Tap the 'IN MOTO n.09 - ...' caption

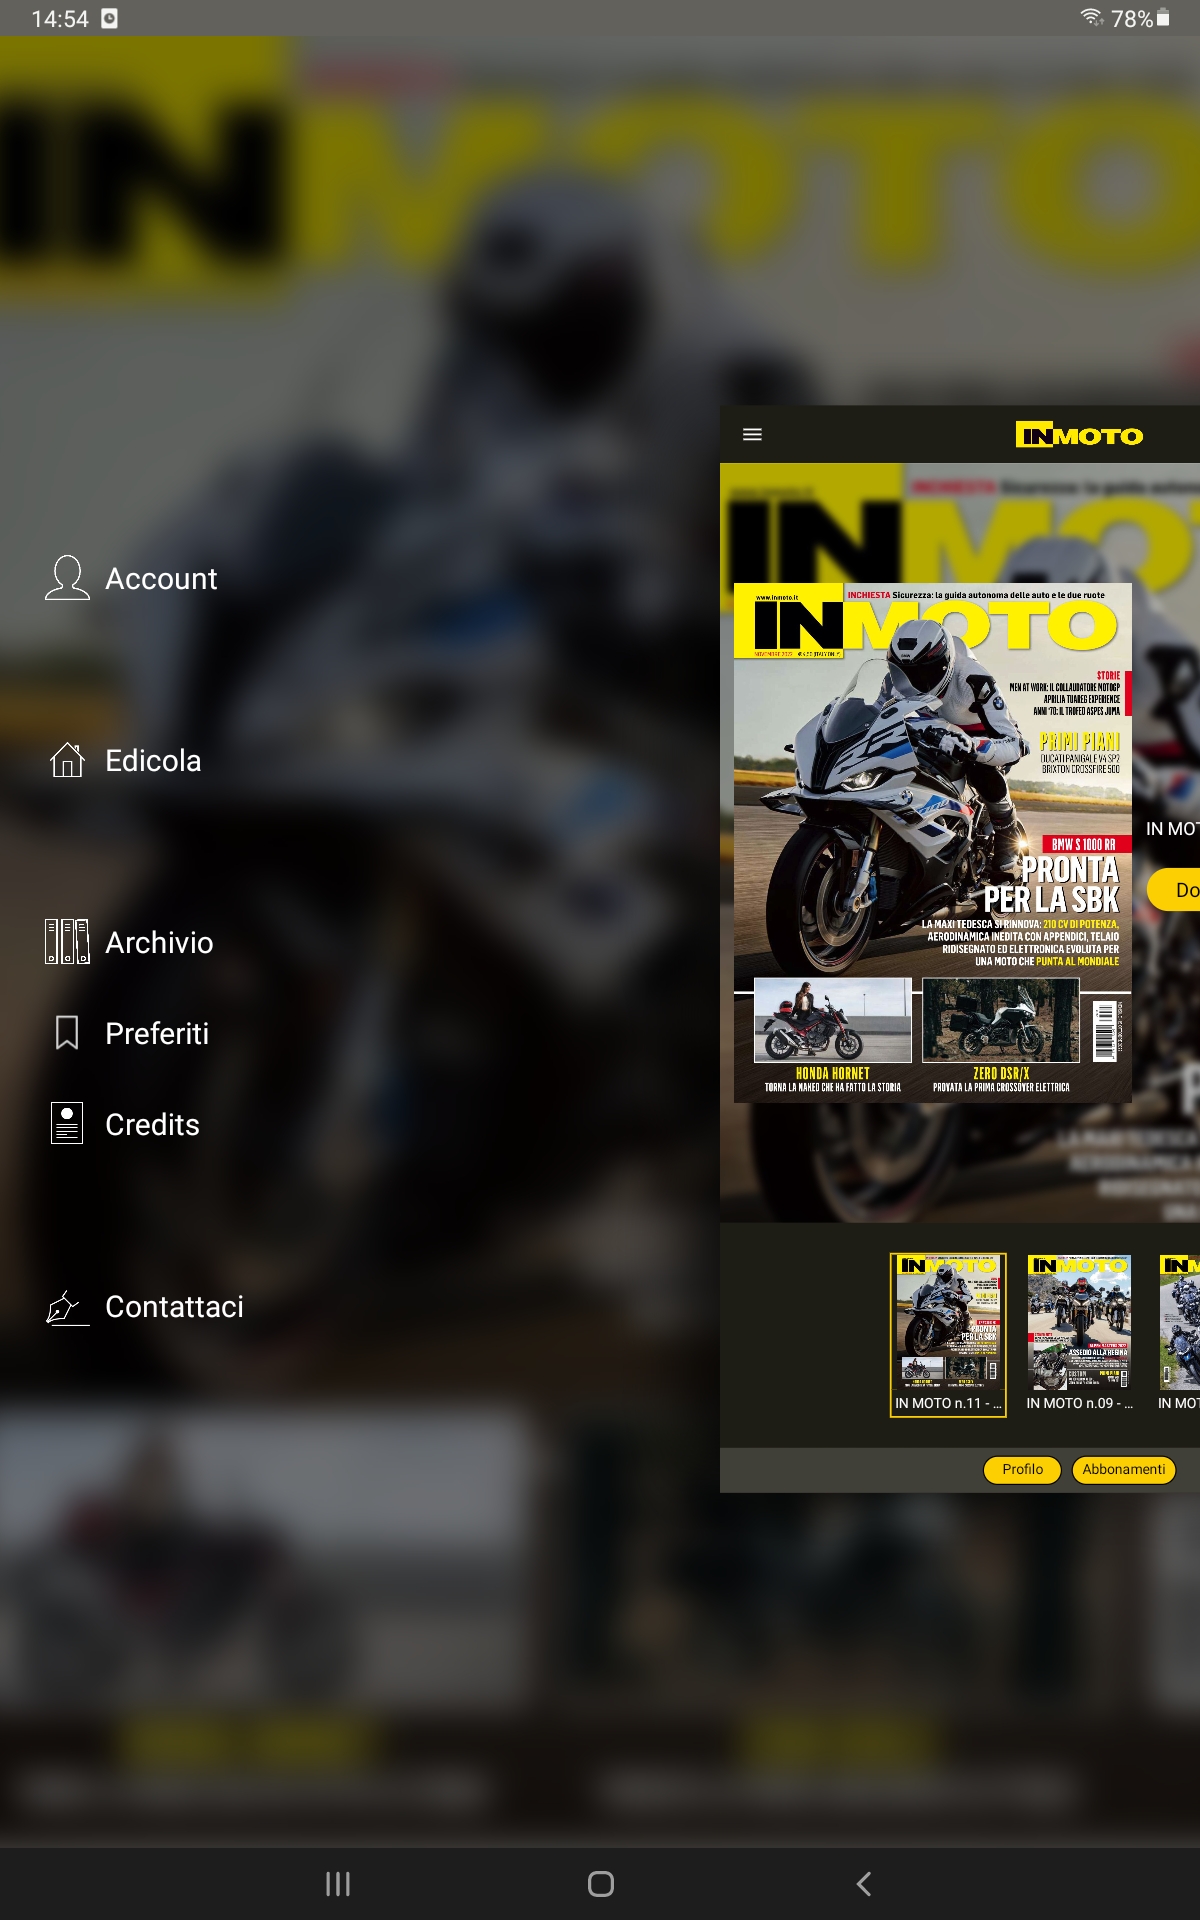click(1079, 1403)
